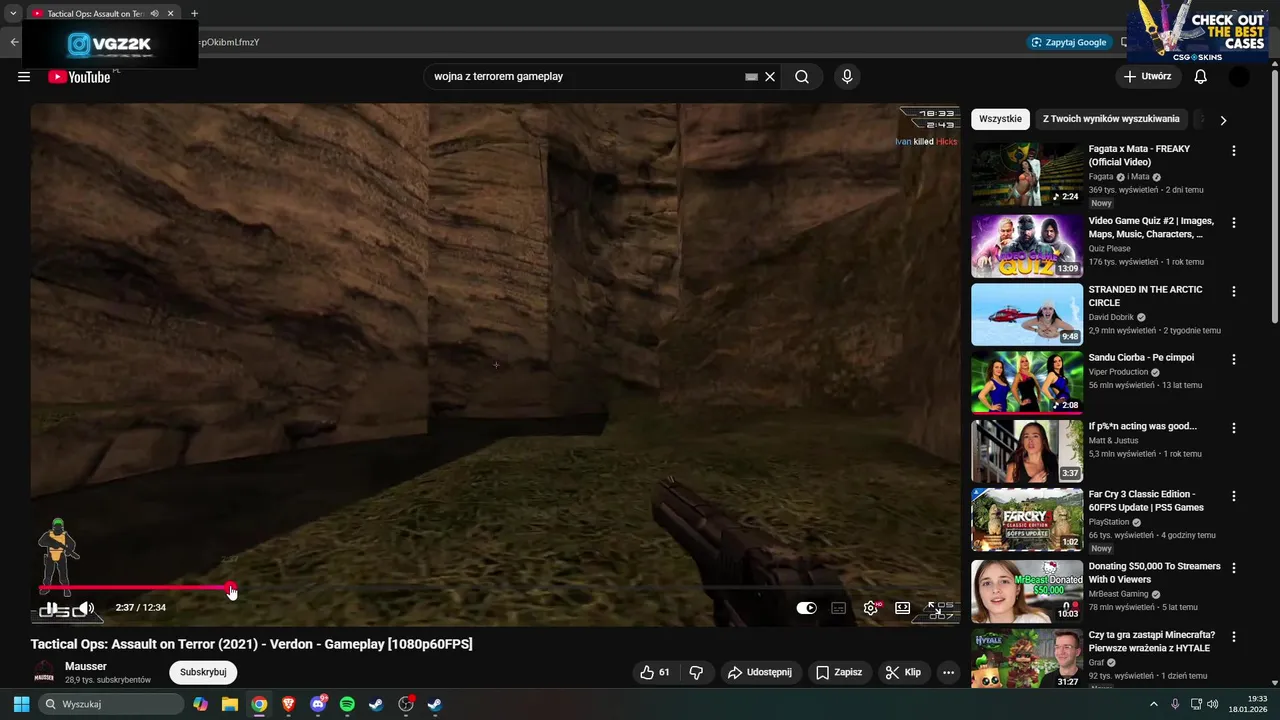
Task: Open the Fagata x Mata FREAKY thumbnail
Action: [1027, 175]
